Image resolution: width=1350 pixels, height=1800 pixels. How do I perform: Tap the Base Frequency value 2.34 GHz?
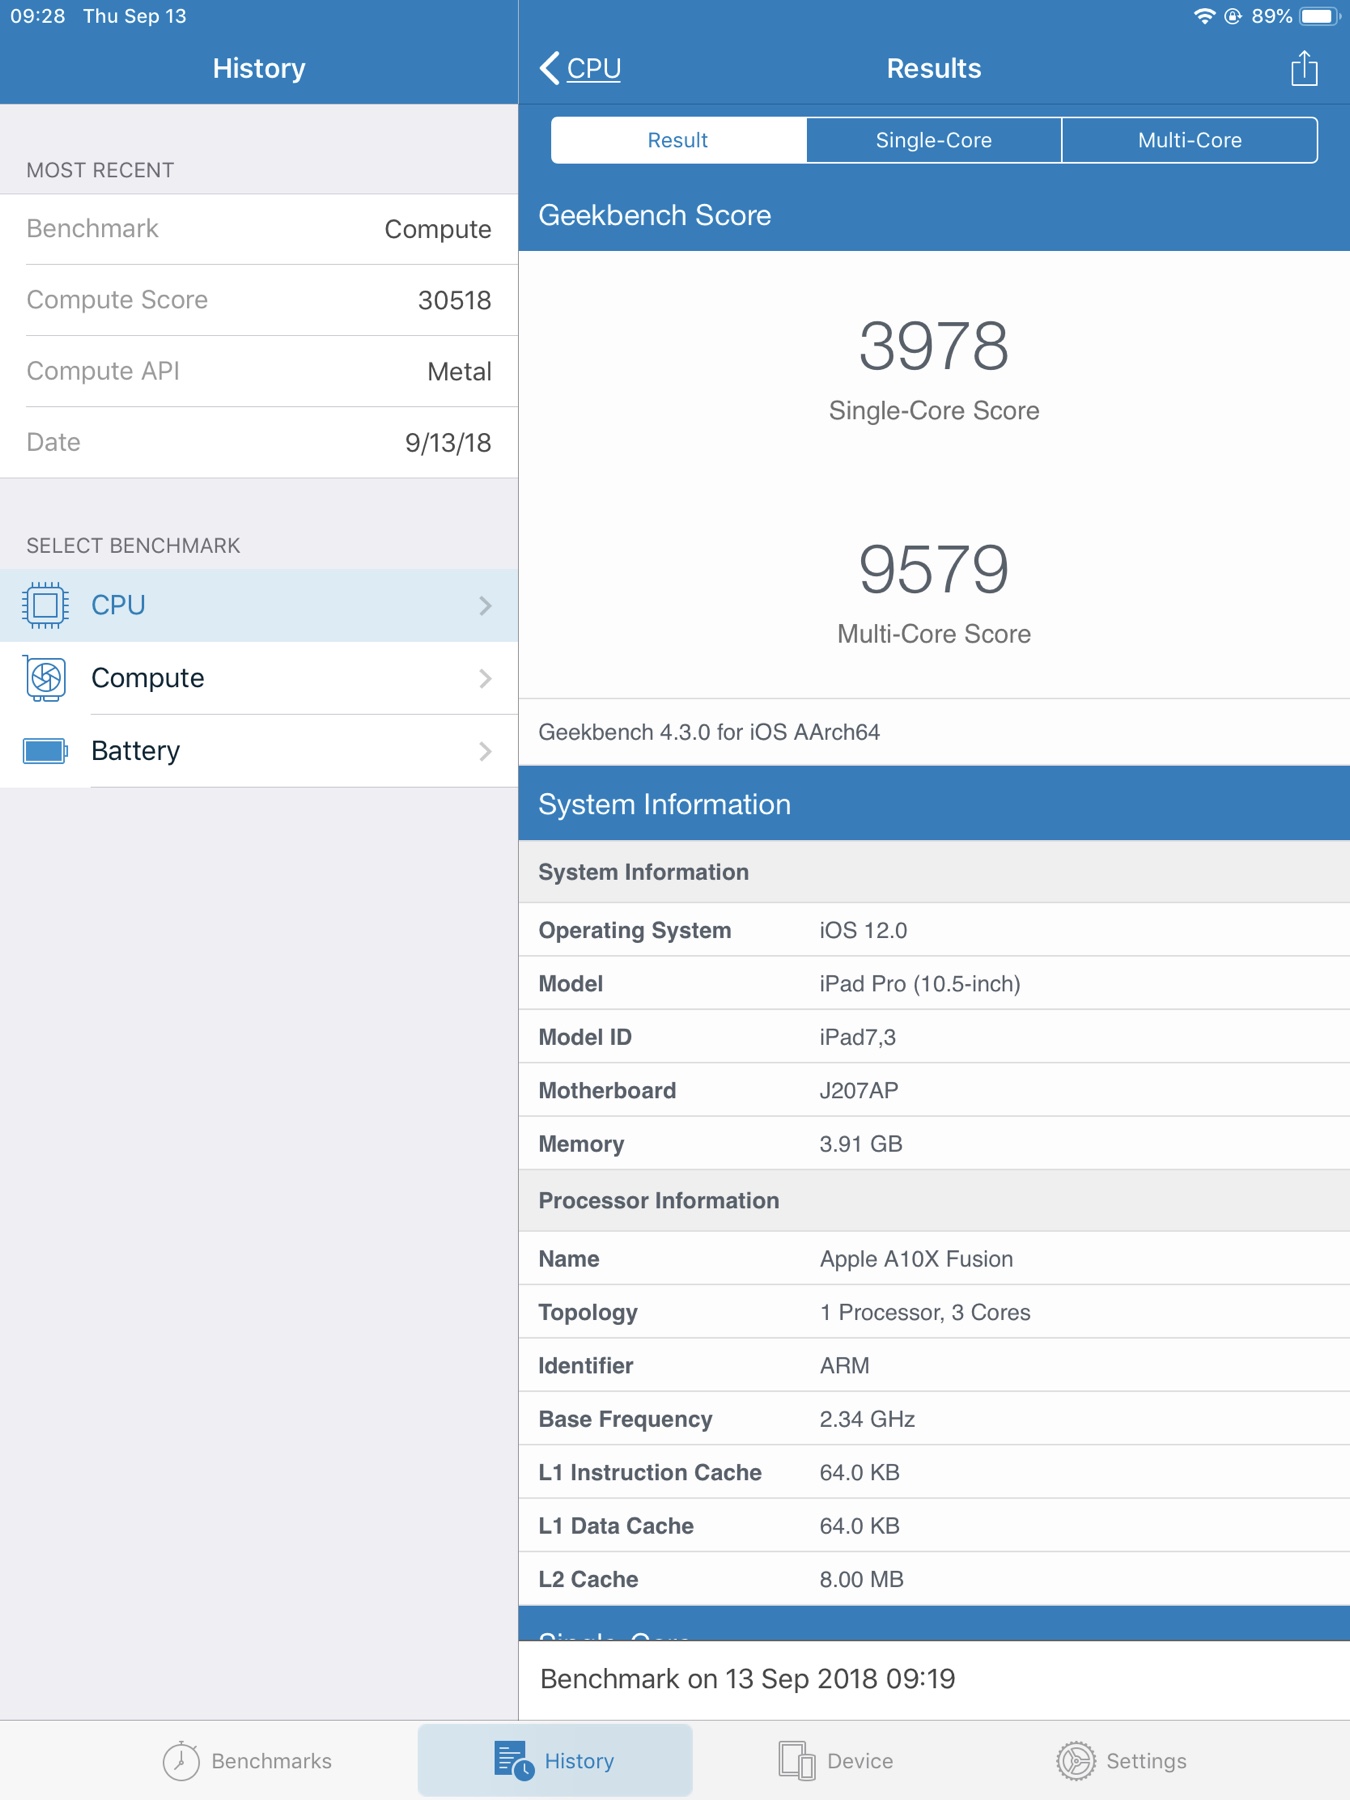pos(867,1419)
